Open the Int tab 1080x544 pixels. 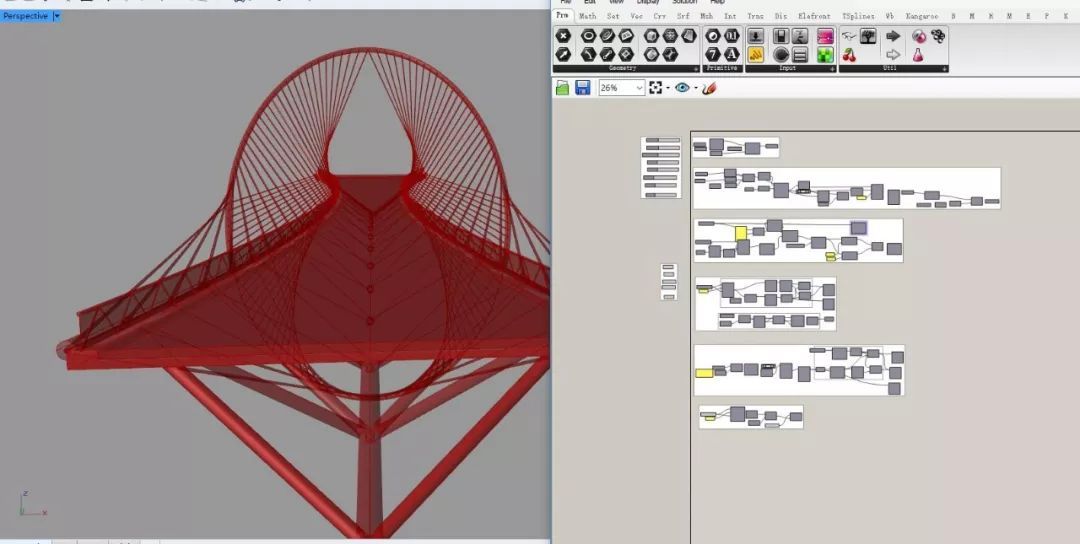[730, 16]
